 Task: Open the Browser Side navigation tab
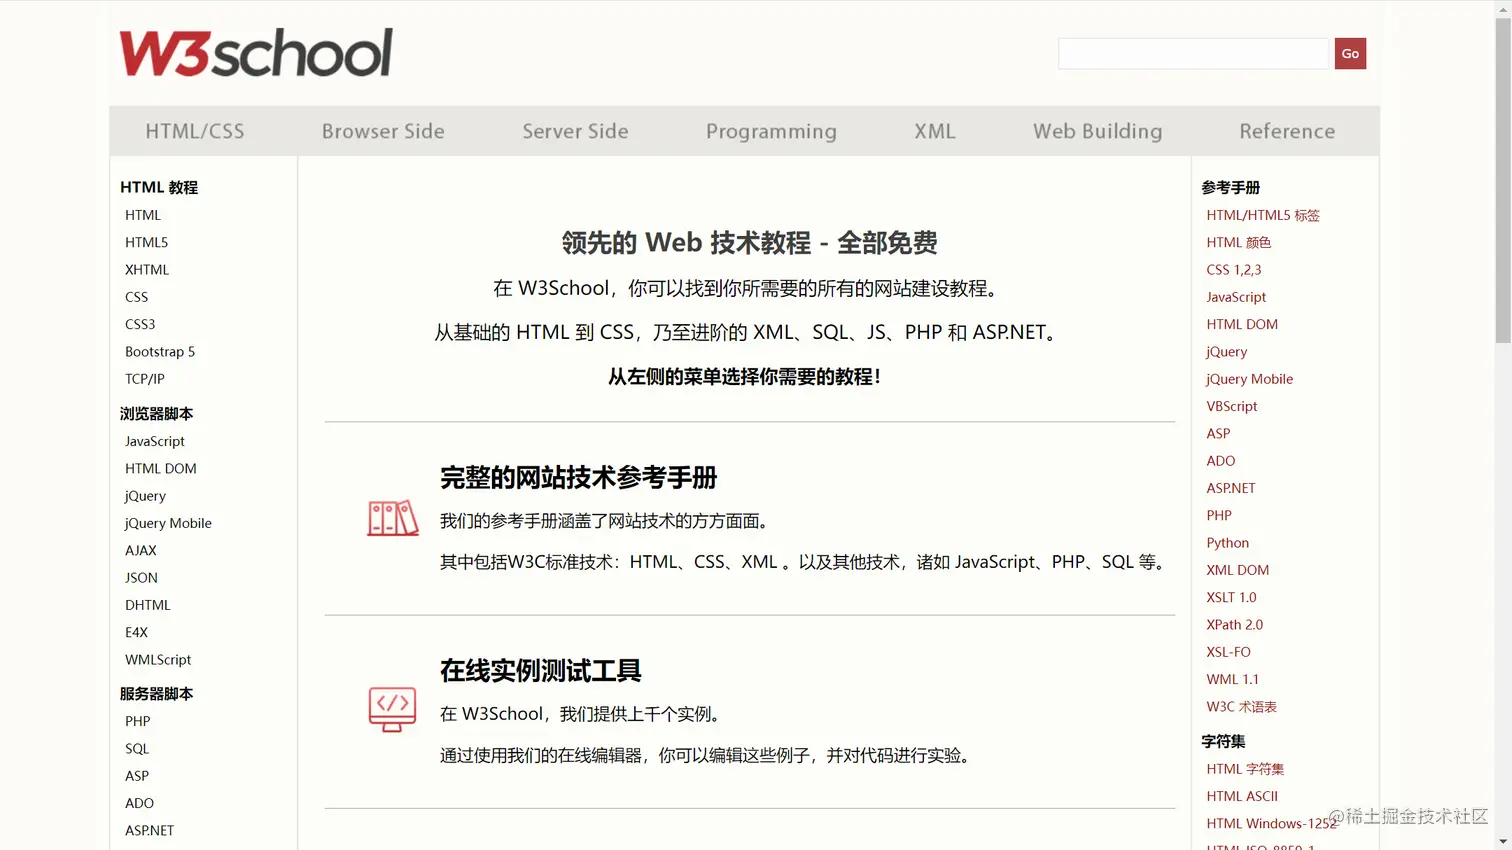[383, 131]
